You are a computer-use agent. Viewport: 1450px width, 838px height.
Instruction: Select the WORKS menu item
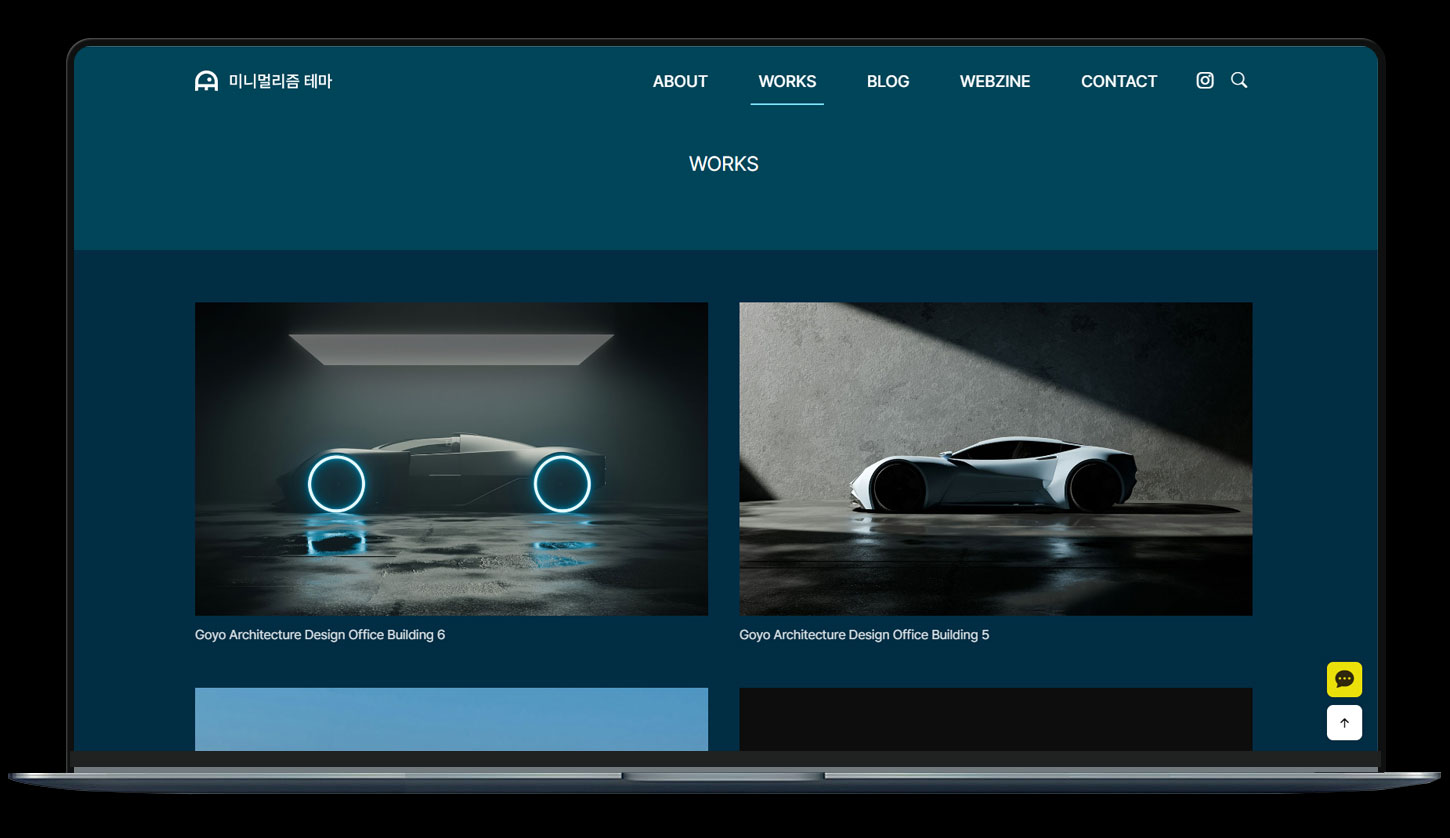coord(787,82)
